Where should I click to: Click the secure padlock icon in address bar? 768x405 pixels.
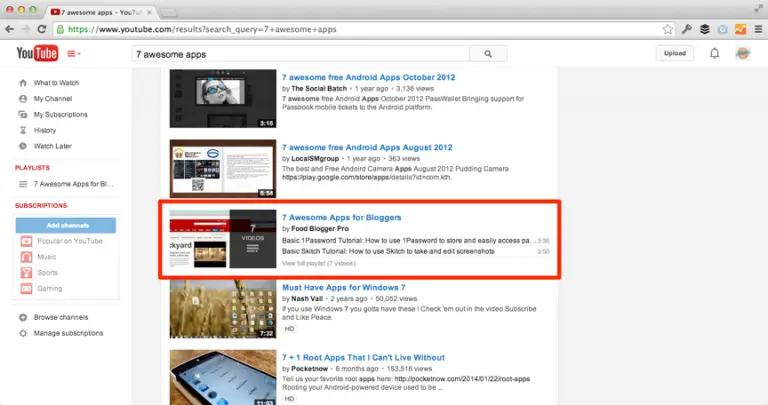[x=60, y=29]
